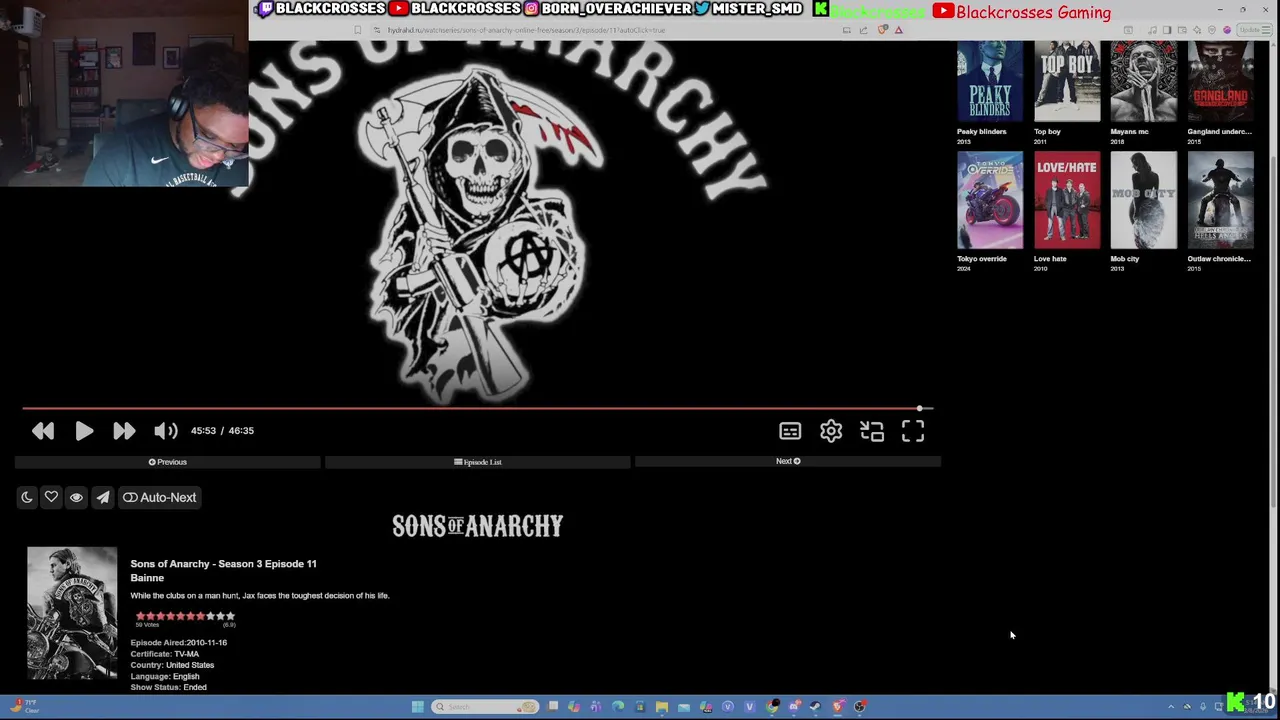Enter fullscreen mode
The height and width of the screenshot is (720, 1280).
pos(913,431)
